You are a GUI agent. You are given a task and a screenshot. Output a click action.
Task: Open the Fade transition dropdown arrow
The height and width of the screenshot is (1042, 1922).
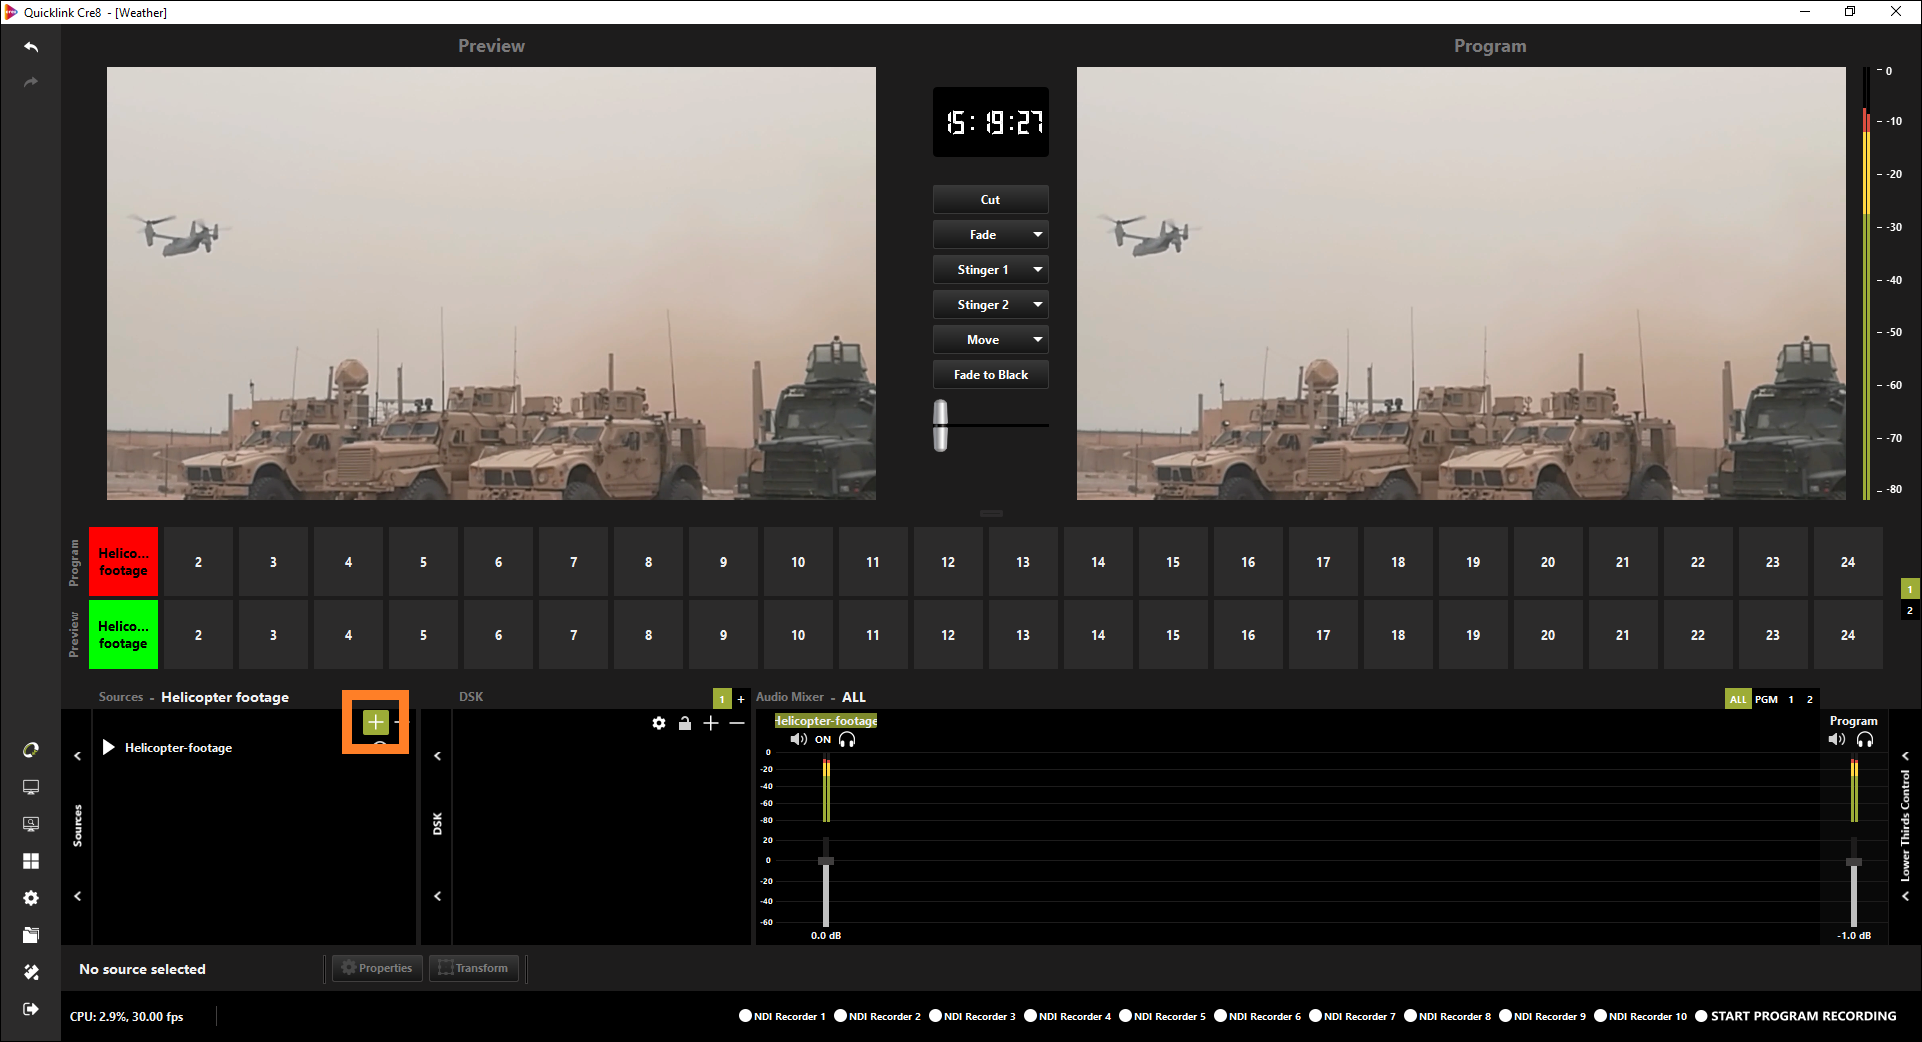(1037, 235)
